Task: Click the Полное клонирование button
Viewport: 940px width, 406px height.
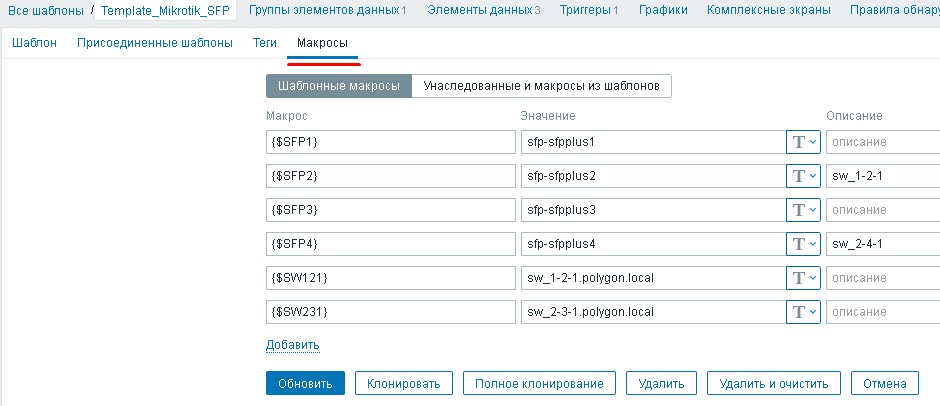Action: coord(539,384)
